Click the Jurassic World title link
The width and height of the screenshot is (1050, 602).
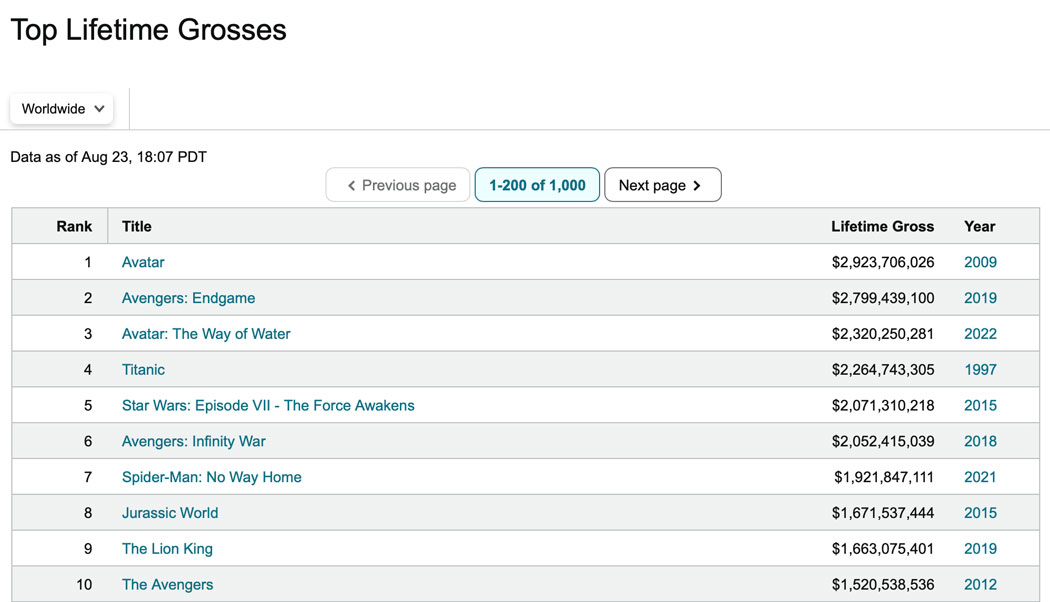point(170,513)
